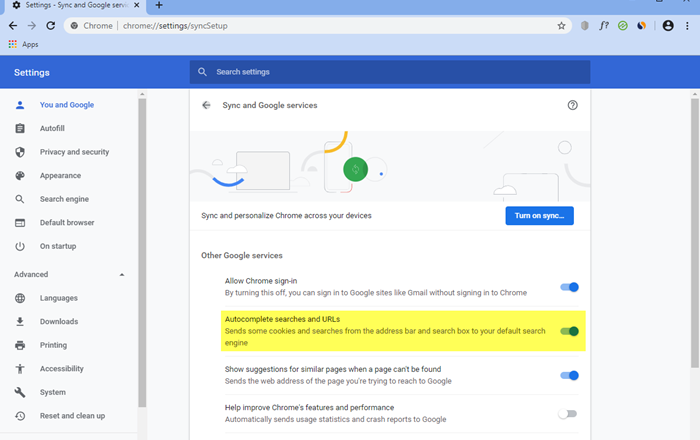Click the On startup power icon
The image size is (700, 440).
click(x=20, y=246)
